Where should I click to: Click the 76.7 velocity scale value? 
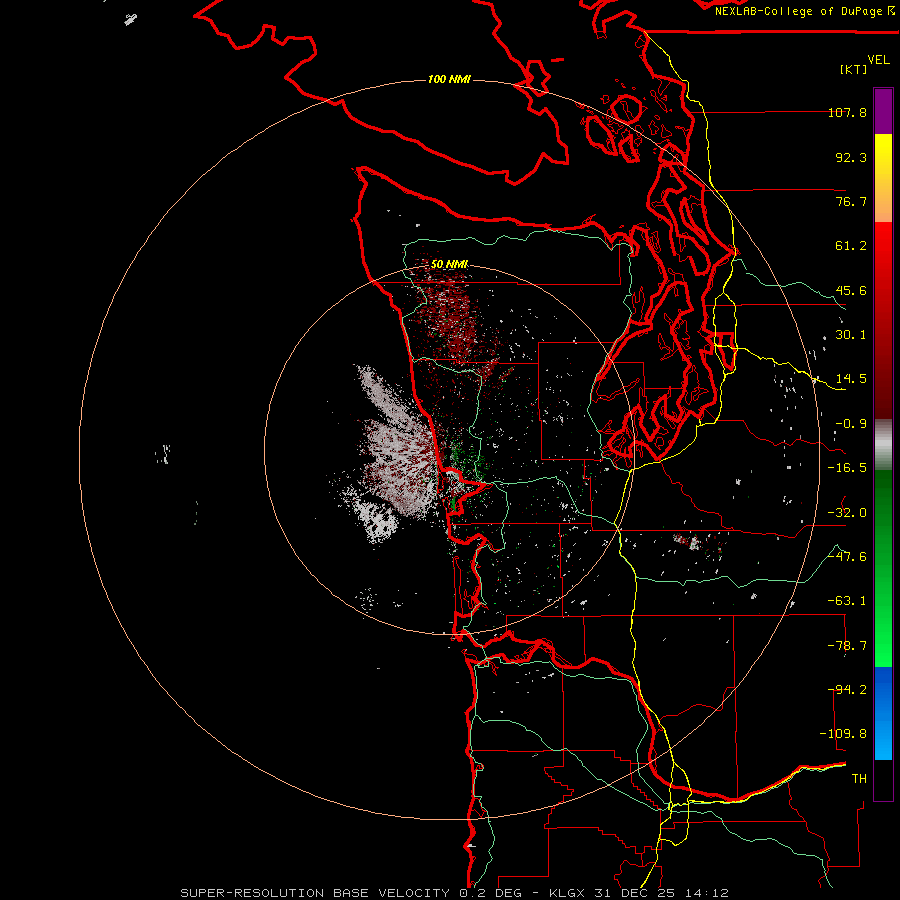[x=851, y=201]
